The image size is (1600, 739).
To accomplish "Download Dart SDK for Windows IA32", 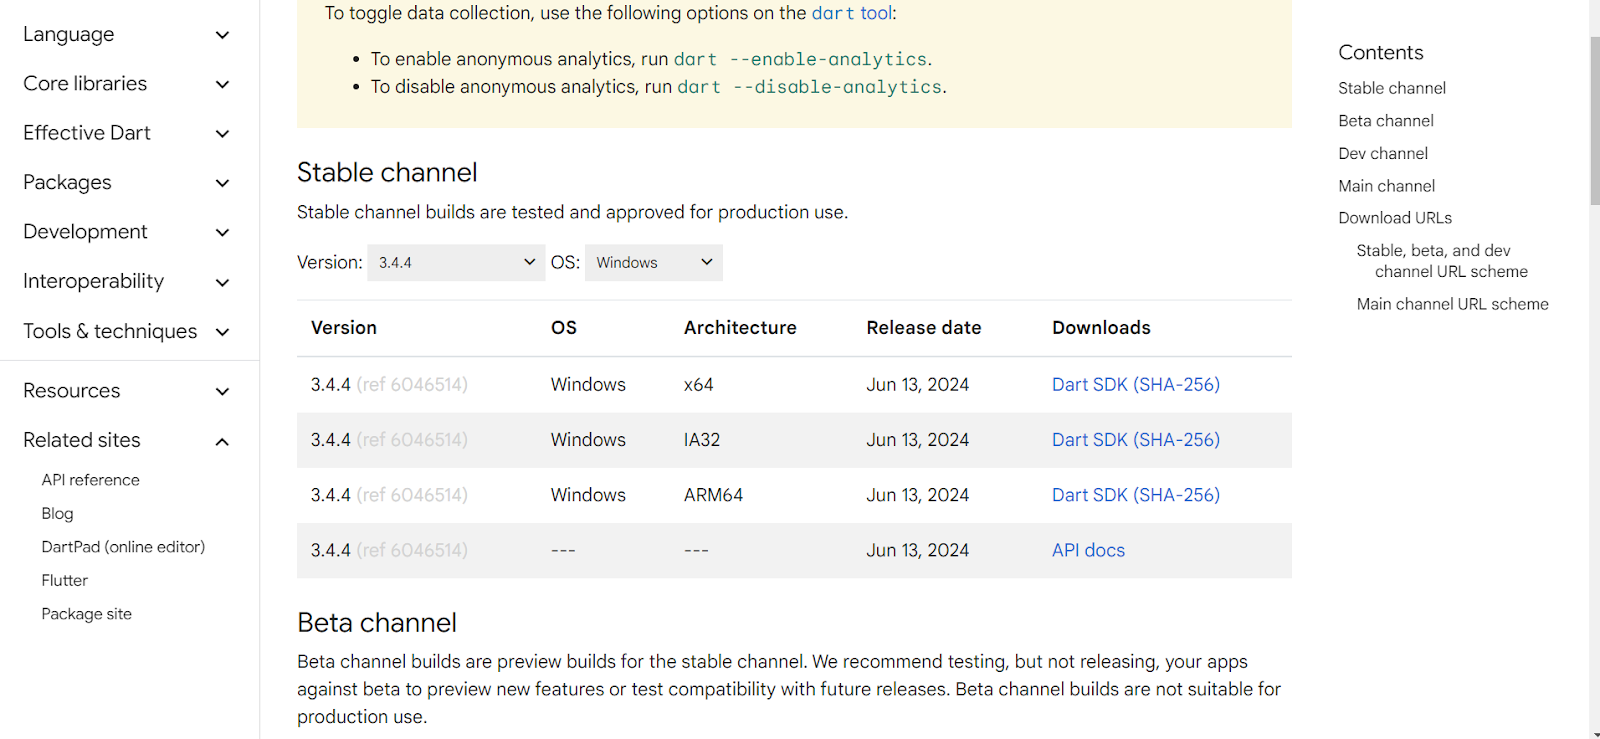I will (1089, 440).
